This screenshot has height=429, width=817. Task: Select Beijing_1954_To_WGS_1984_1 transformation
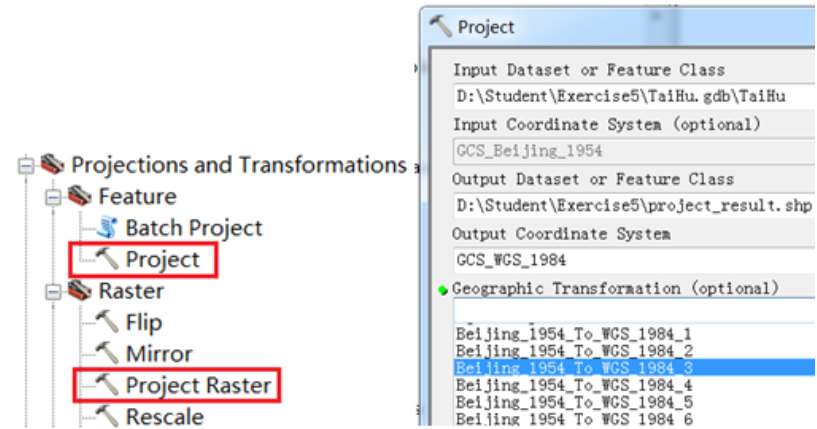(x=634, y=334)
